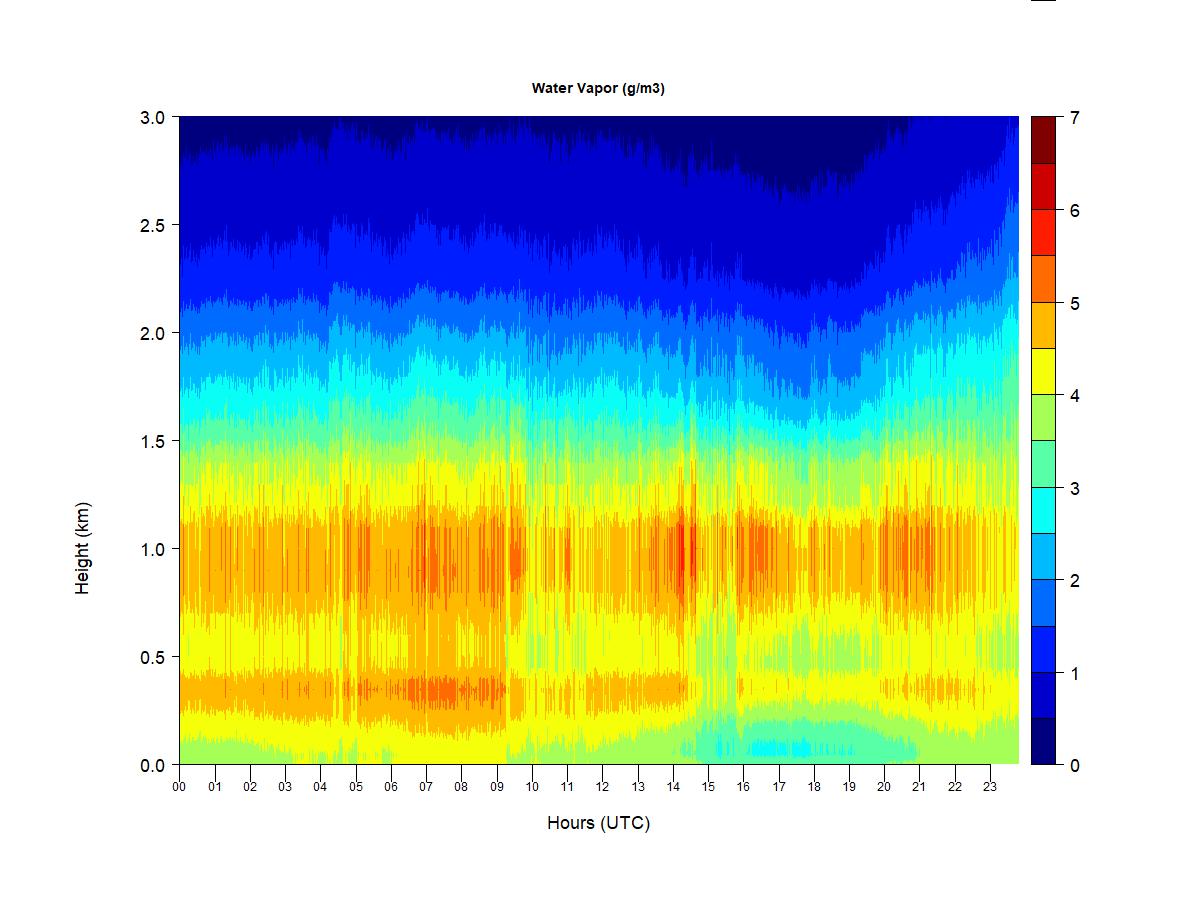Click the colorbar scale value "7"
Viewport: 1200px width, 900px height.
(1074, 118)
